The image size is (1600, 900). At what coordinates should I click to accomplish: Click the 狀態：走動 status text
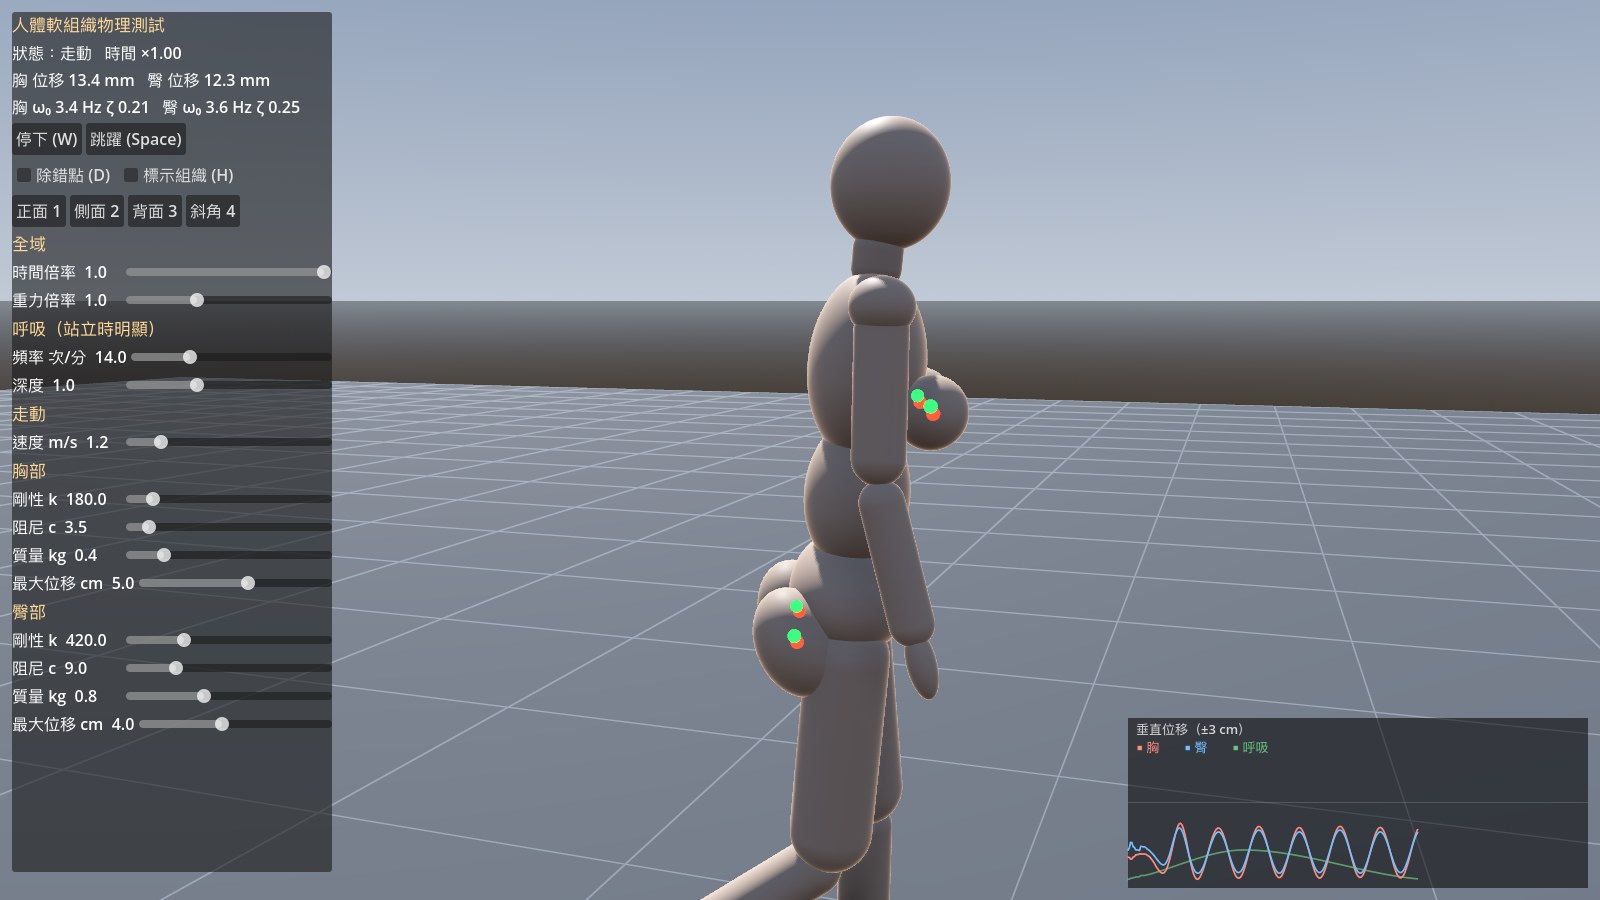coord(52,53)
